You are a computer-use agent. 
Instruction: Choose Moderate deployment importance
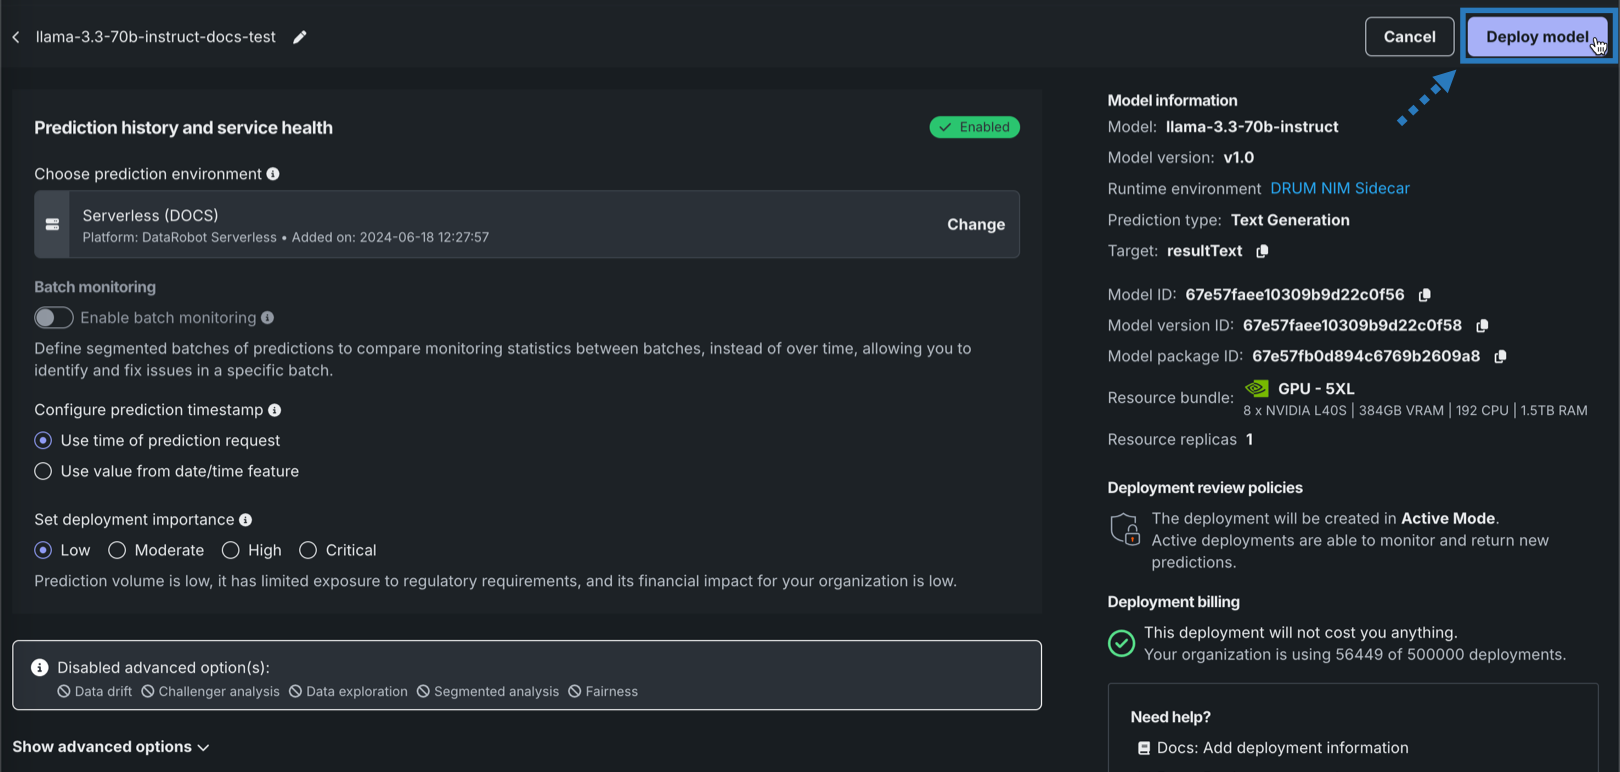[117, 550]
